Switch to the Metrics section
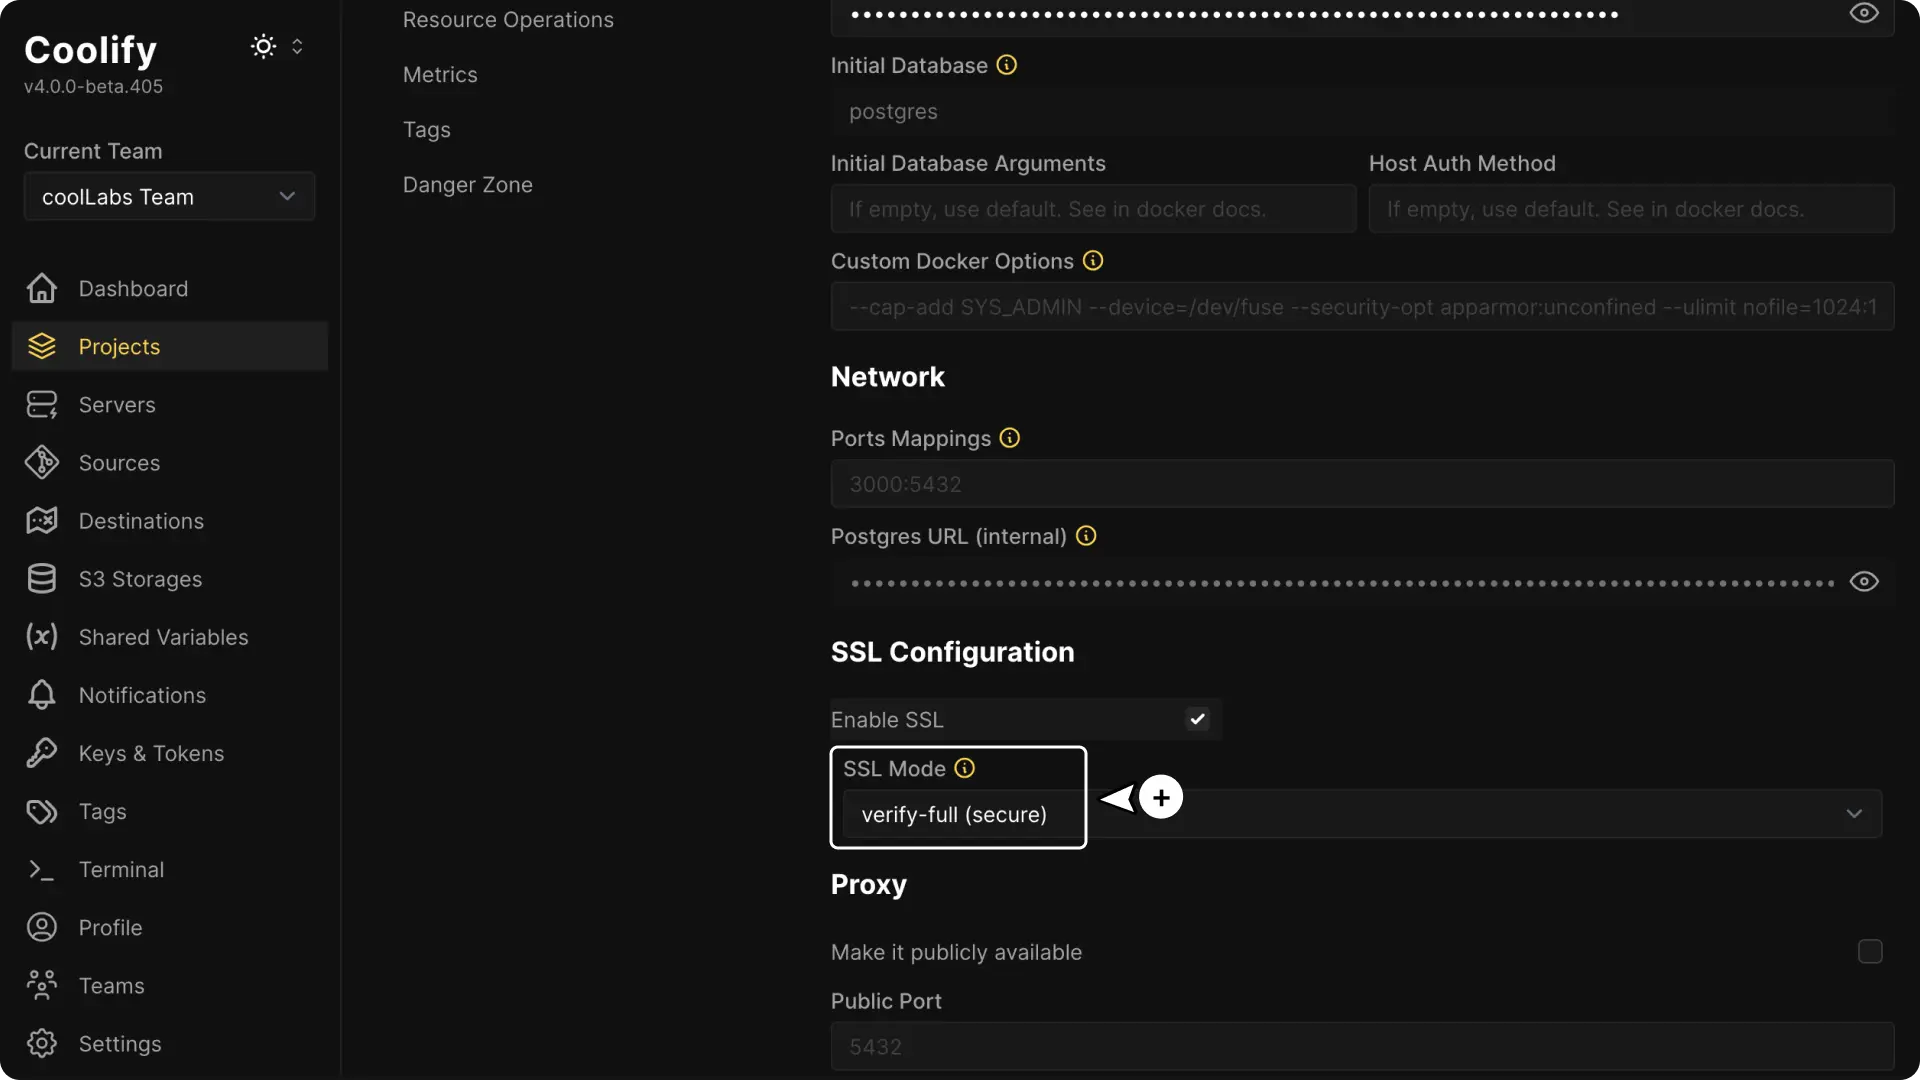This screenshot has width=1920, height=1080. coord(440,74)
